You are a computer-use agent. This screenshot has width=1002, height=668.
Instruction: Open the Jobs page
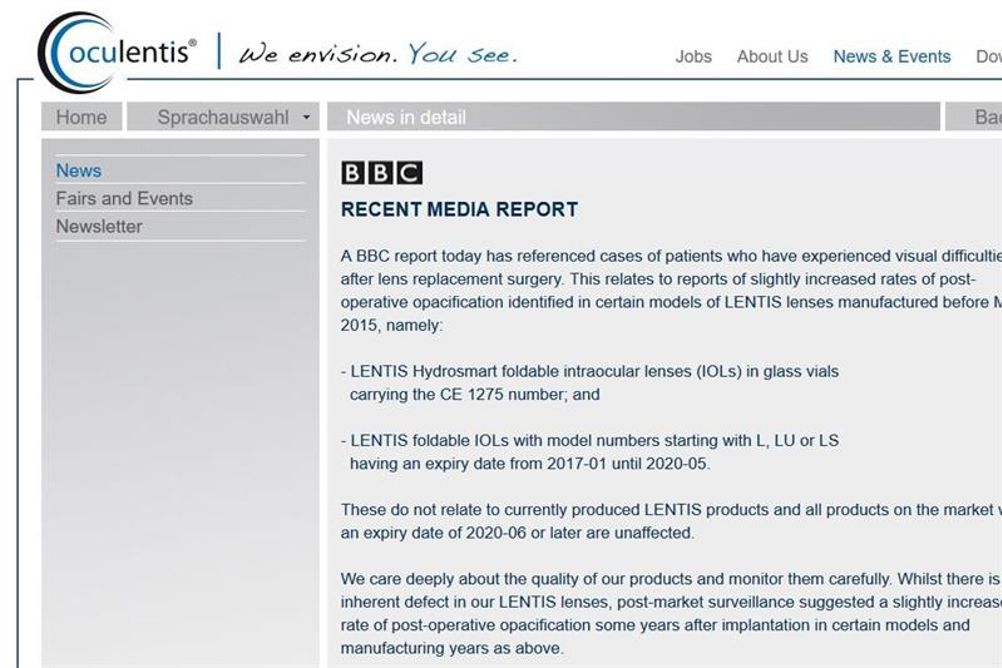693,56
